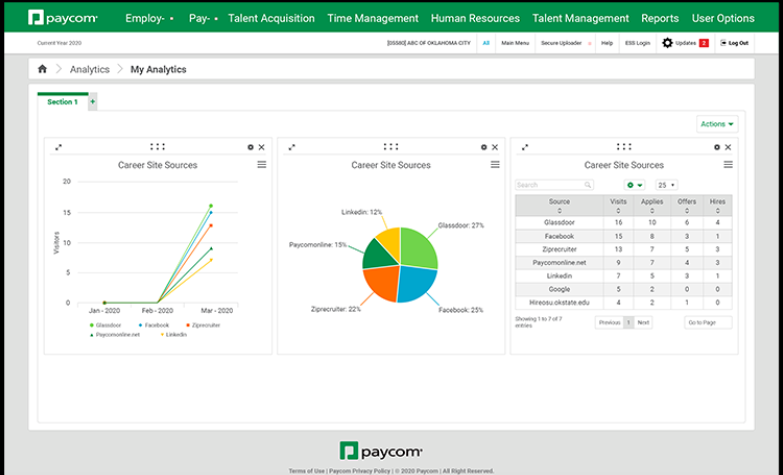Open line chart hamburger menu
Image resolution: width=783 pixels, height=475 pixels.
pyautogui.click(x=262, y=165)
